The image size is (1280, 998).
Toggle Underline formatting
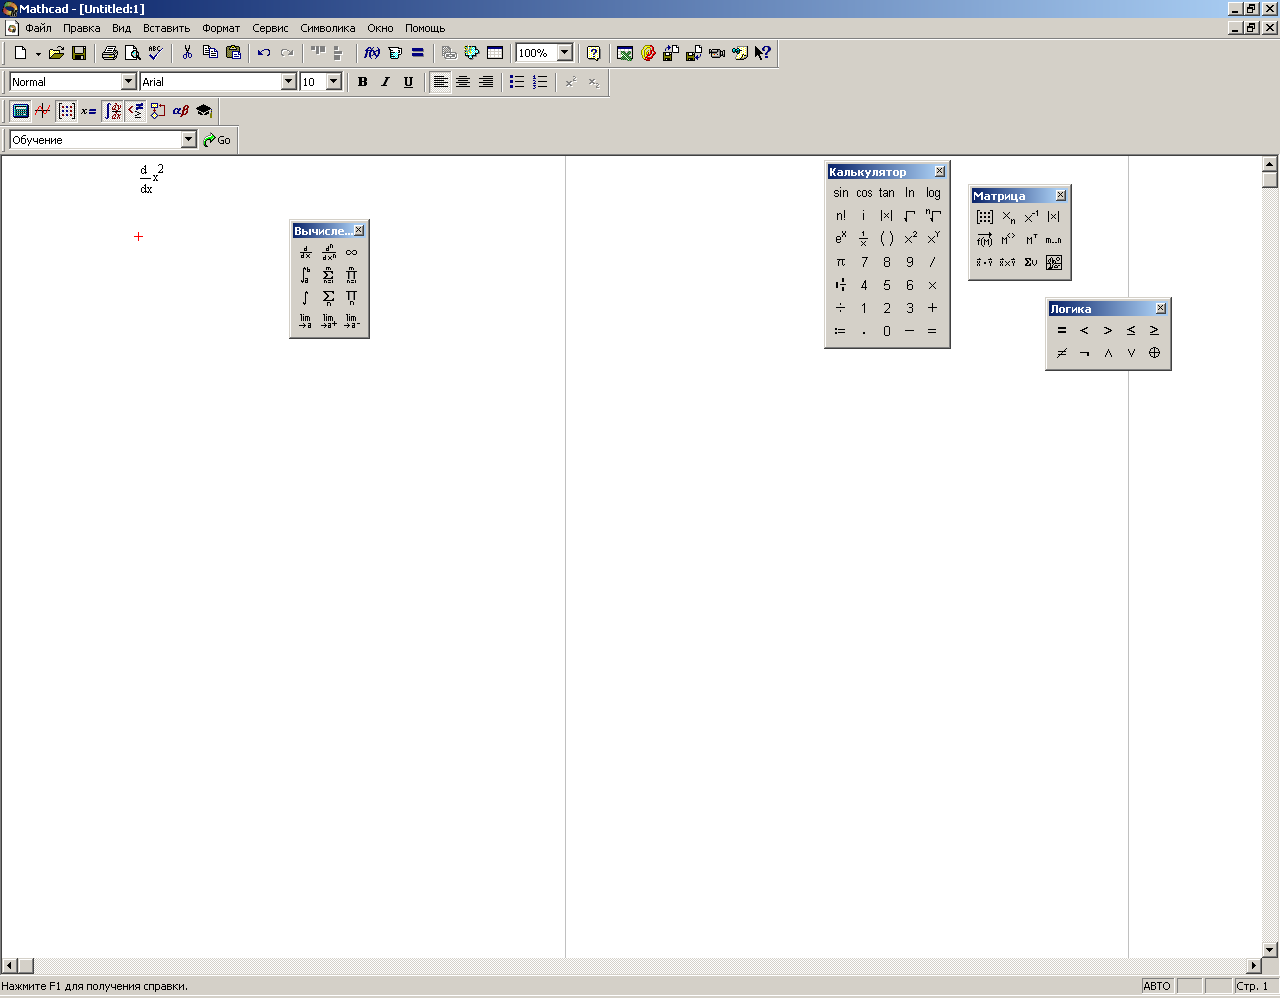[408, 82]
